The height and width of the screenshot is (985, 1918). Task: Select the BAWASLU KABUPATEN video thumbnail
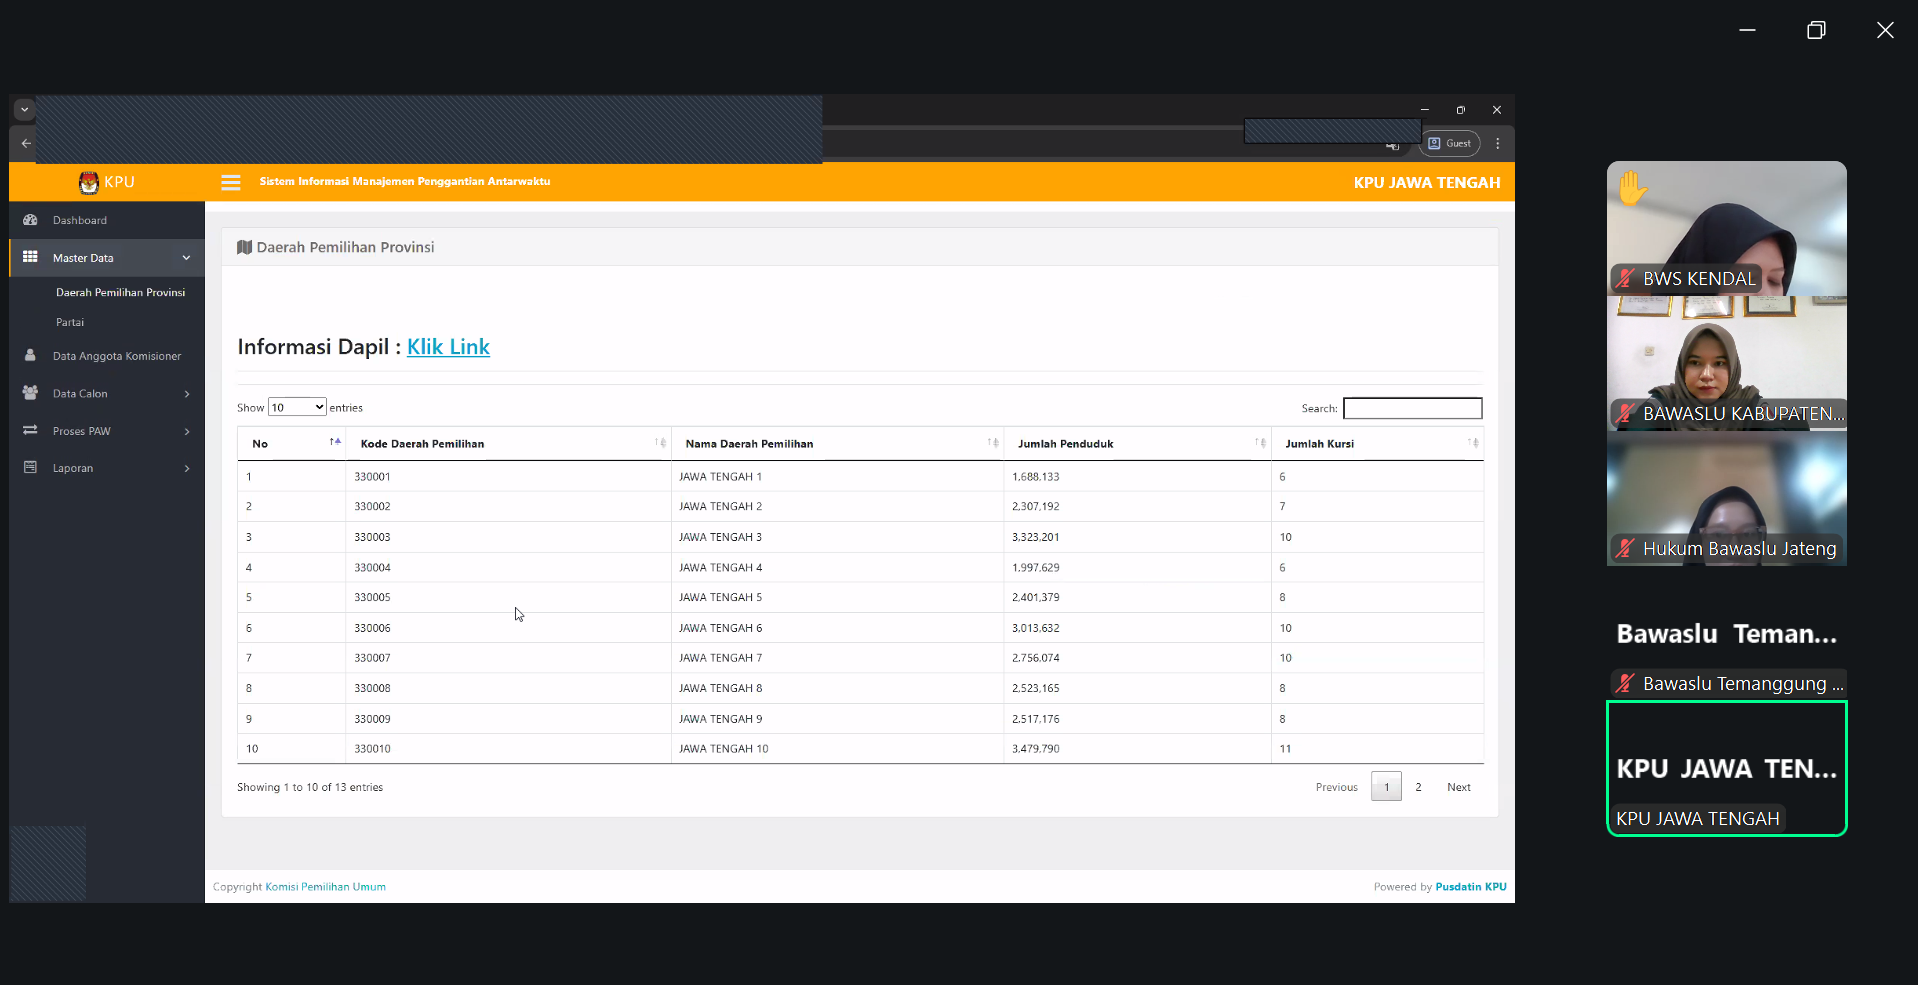pyautogui.click(x=1726, y=363)
